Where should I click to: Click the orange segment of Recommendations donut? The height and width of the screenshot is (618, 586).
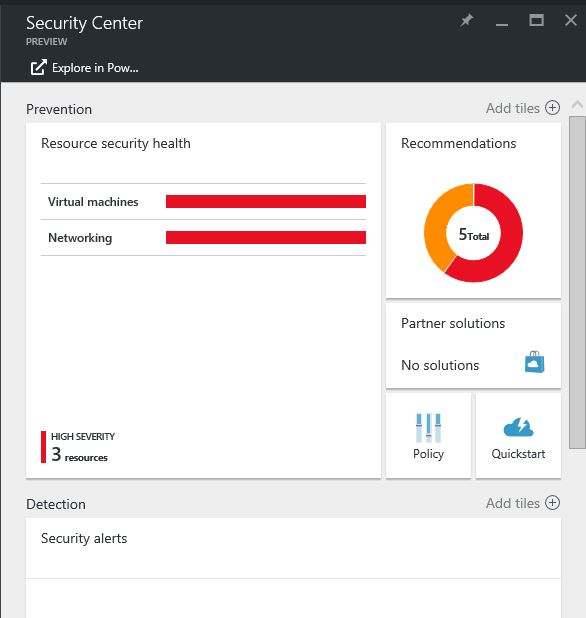pyautogui.click(x=439, y=221)
